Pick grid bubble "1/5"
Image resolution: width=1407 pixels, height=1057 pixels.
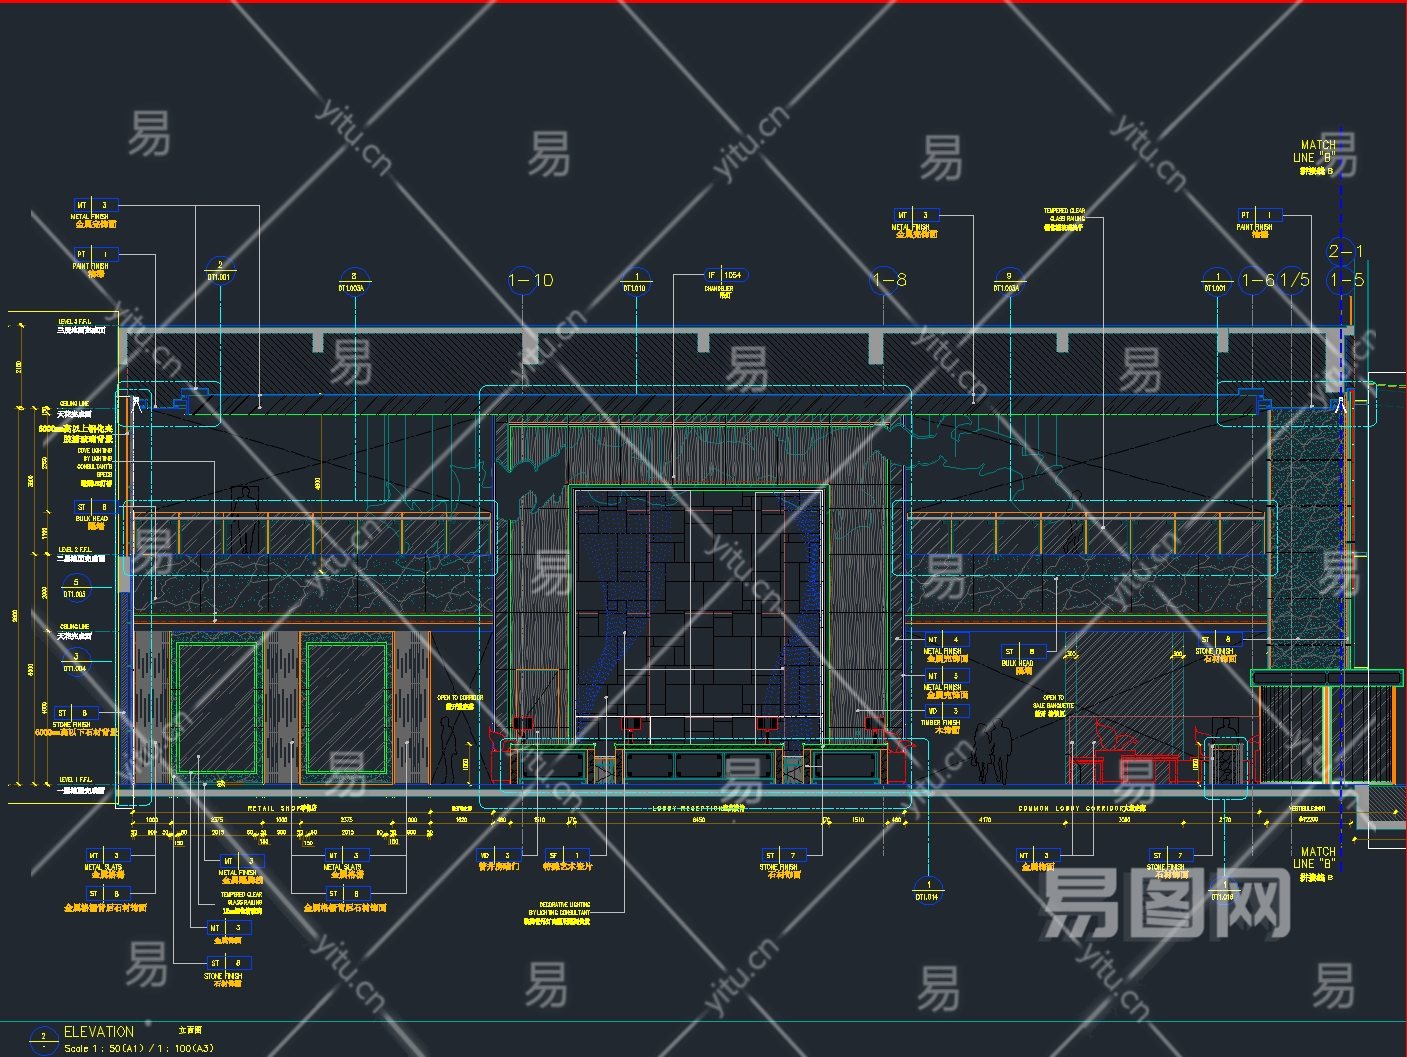click(x=1294, y=280)
